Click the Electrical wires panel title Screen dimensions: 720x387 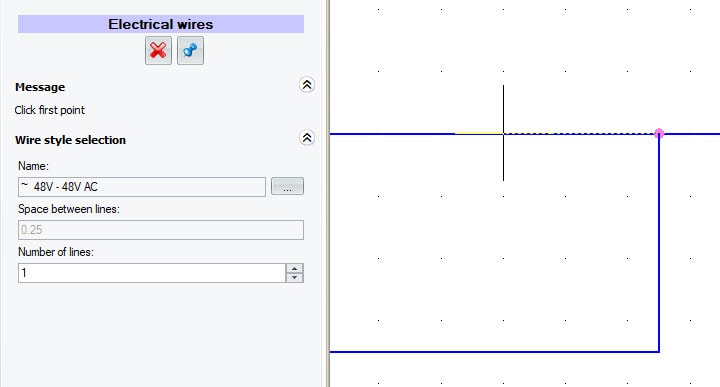pos(161,24)
